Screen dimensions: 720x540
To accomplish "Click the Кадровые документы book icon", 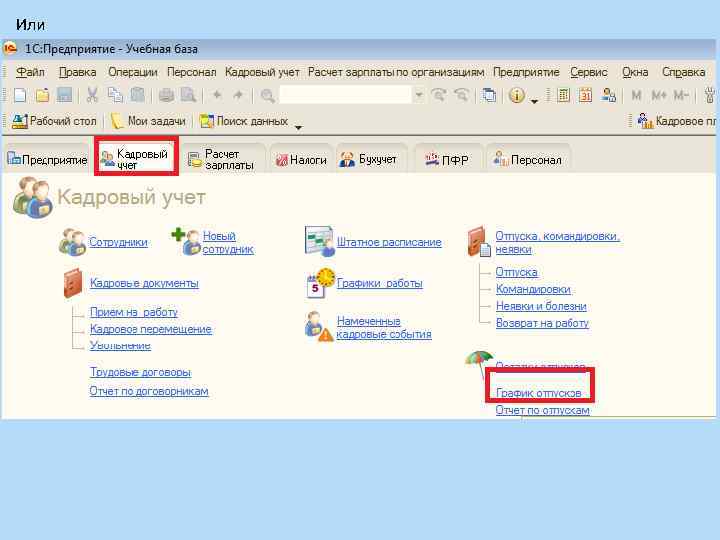I will click(x=73, y=283).
